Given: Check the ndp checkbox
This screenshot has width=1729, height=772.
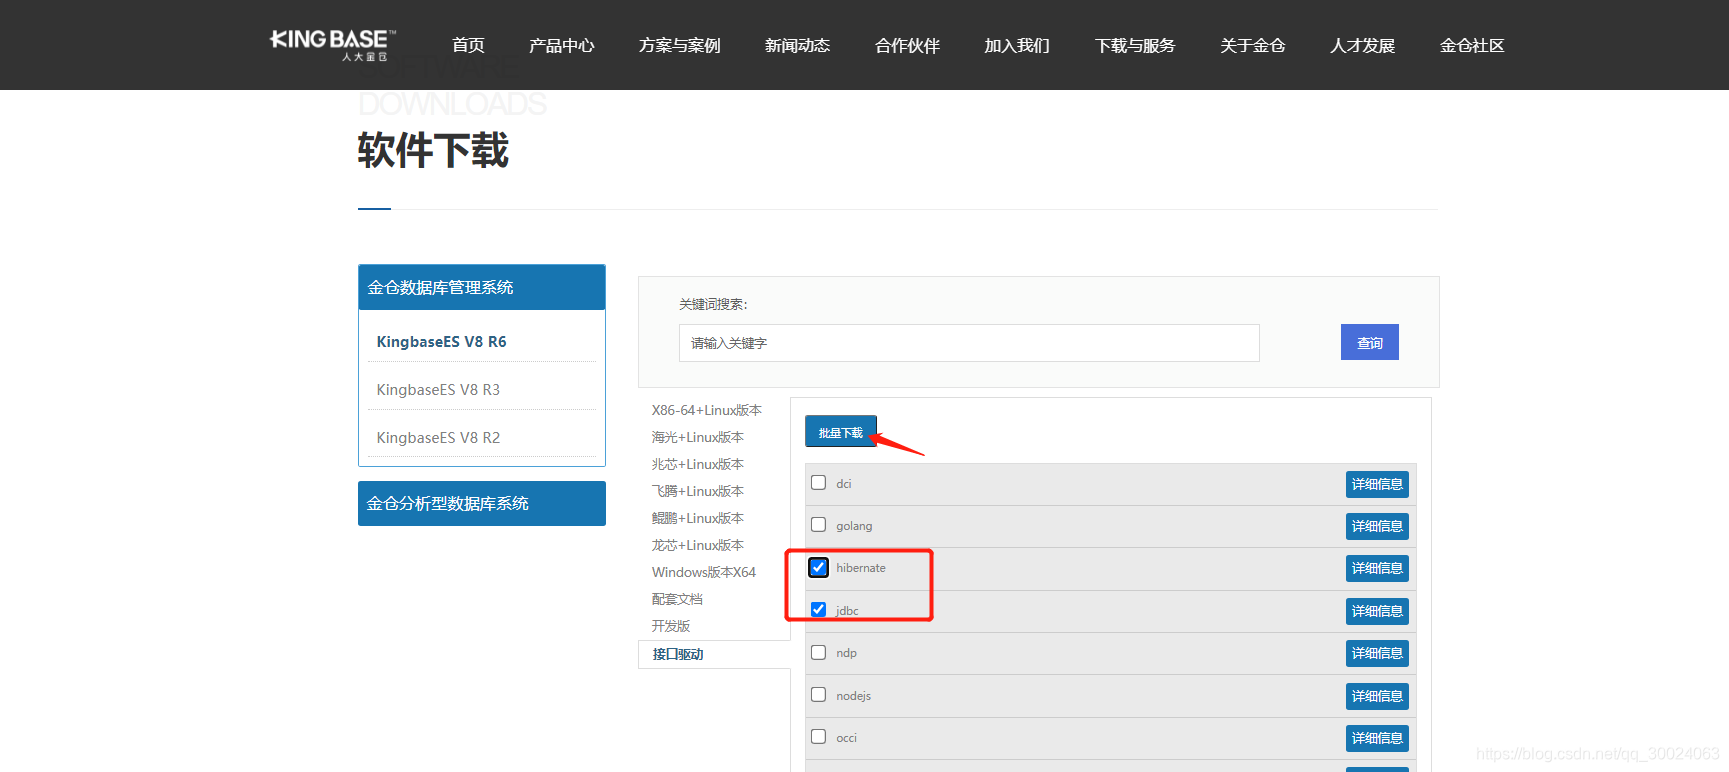Looking at the screenshot, I should [818, 652].
